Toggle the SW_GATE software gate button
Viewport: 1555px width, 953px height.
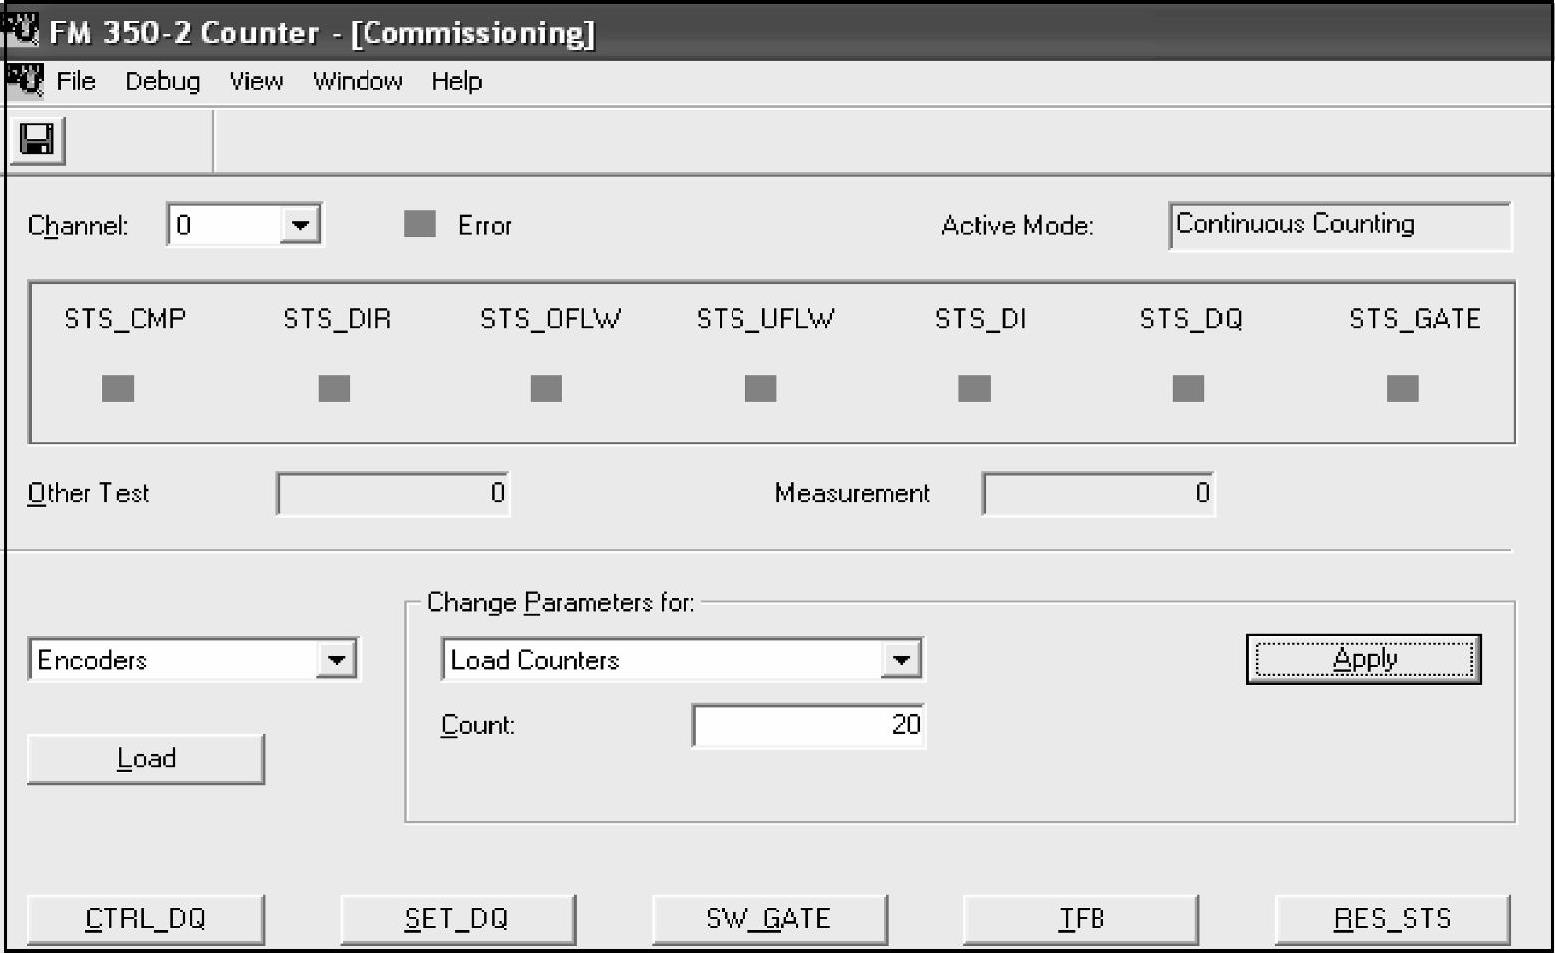[x=769, y=918]
